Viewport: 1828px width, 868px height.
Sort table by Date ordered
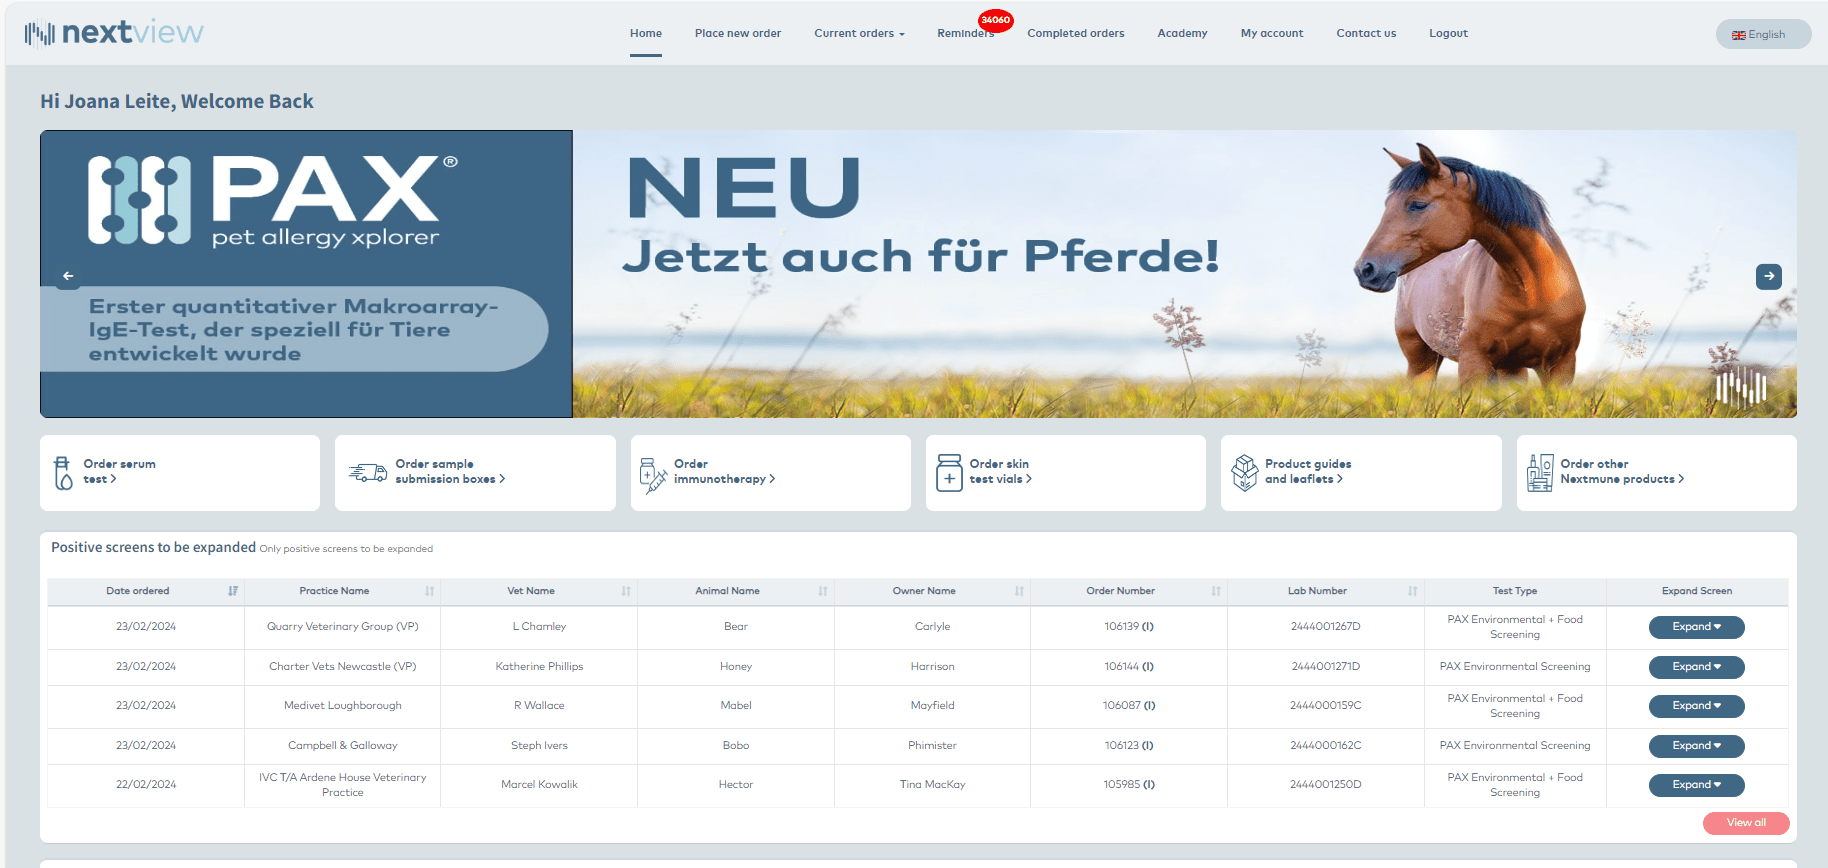tap(233, 591)
